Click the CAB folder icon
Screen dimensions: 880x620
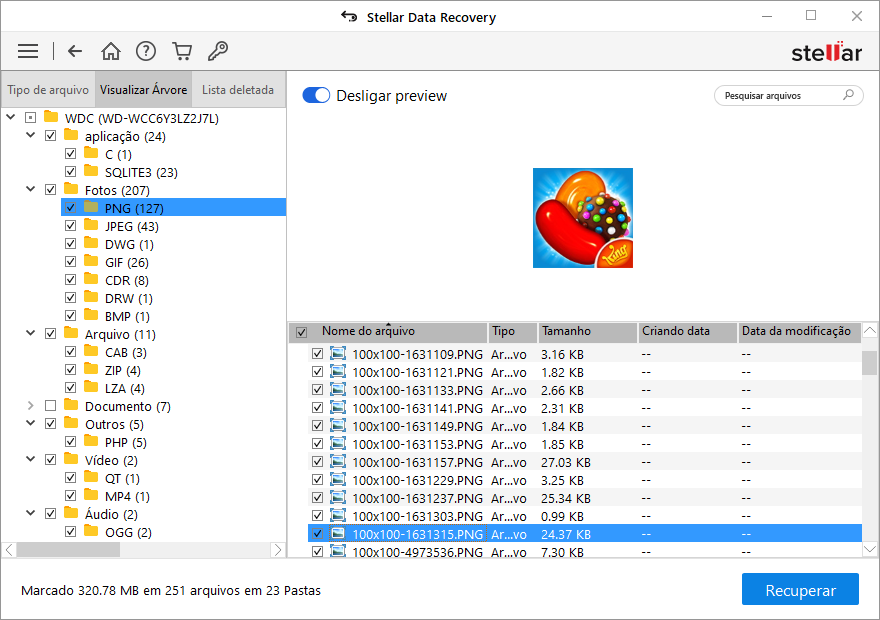click(91, 352)
